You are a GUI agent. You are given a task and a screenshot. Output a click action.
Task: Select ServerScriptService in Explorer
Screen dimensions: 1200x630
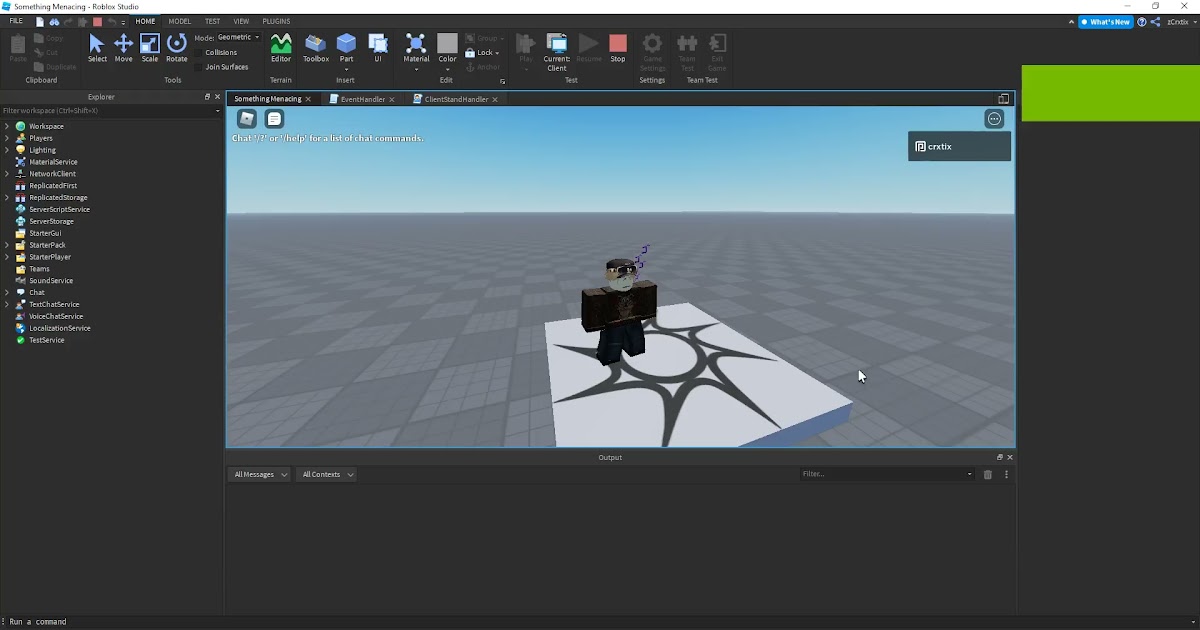[x=59, y=209]
